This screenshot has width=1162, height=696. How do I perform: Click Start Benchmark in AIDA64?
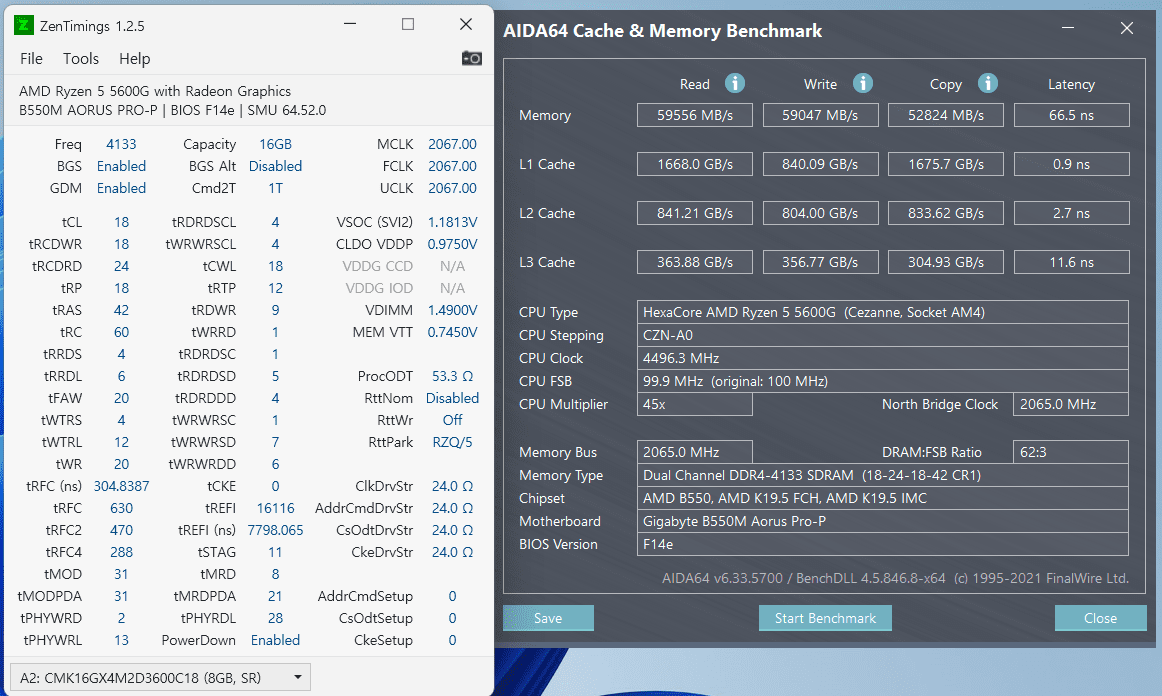coord(825,618)
